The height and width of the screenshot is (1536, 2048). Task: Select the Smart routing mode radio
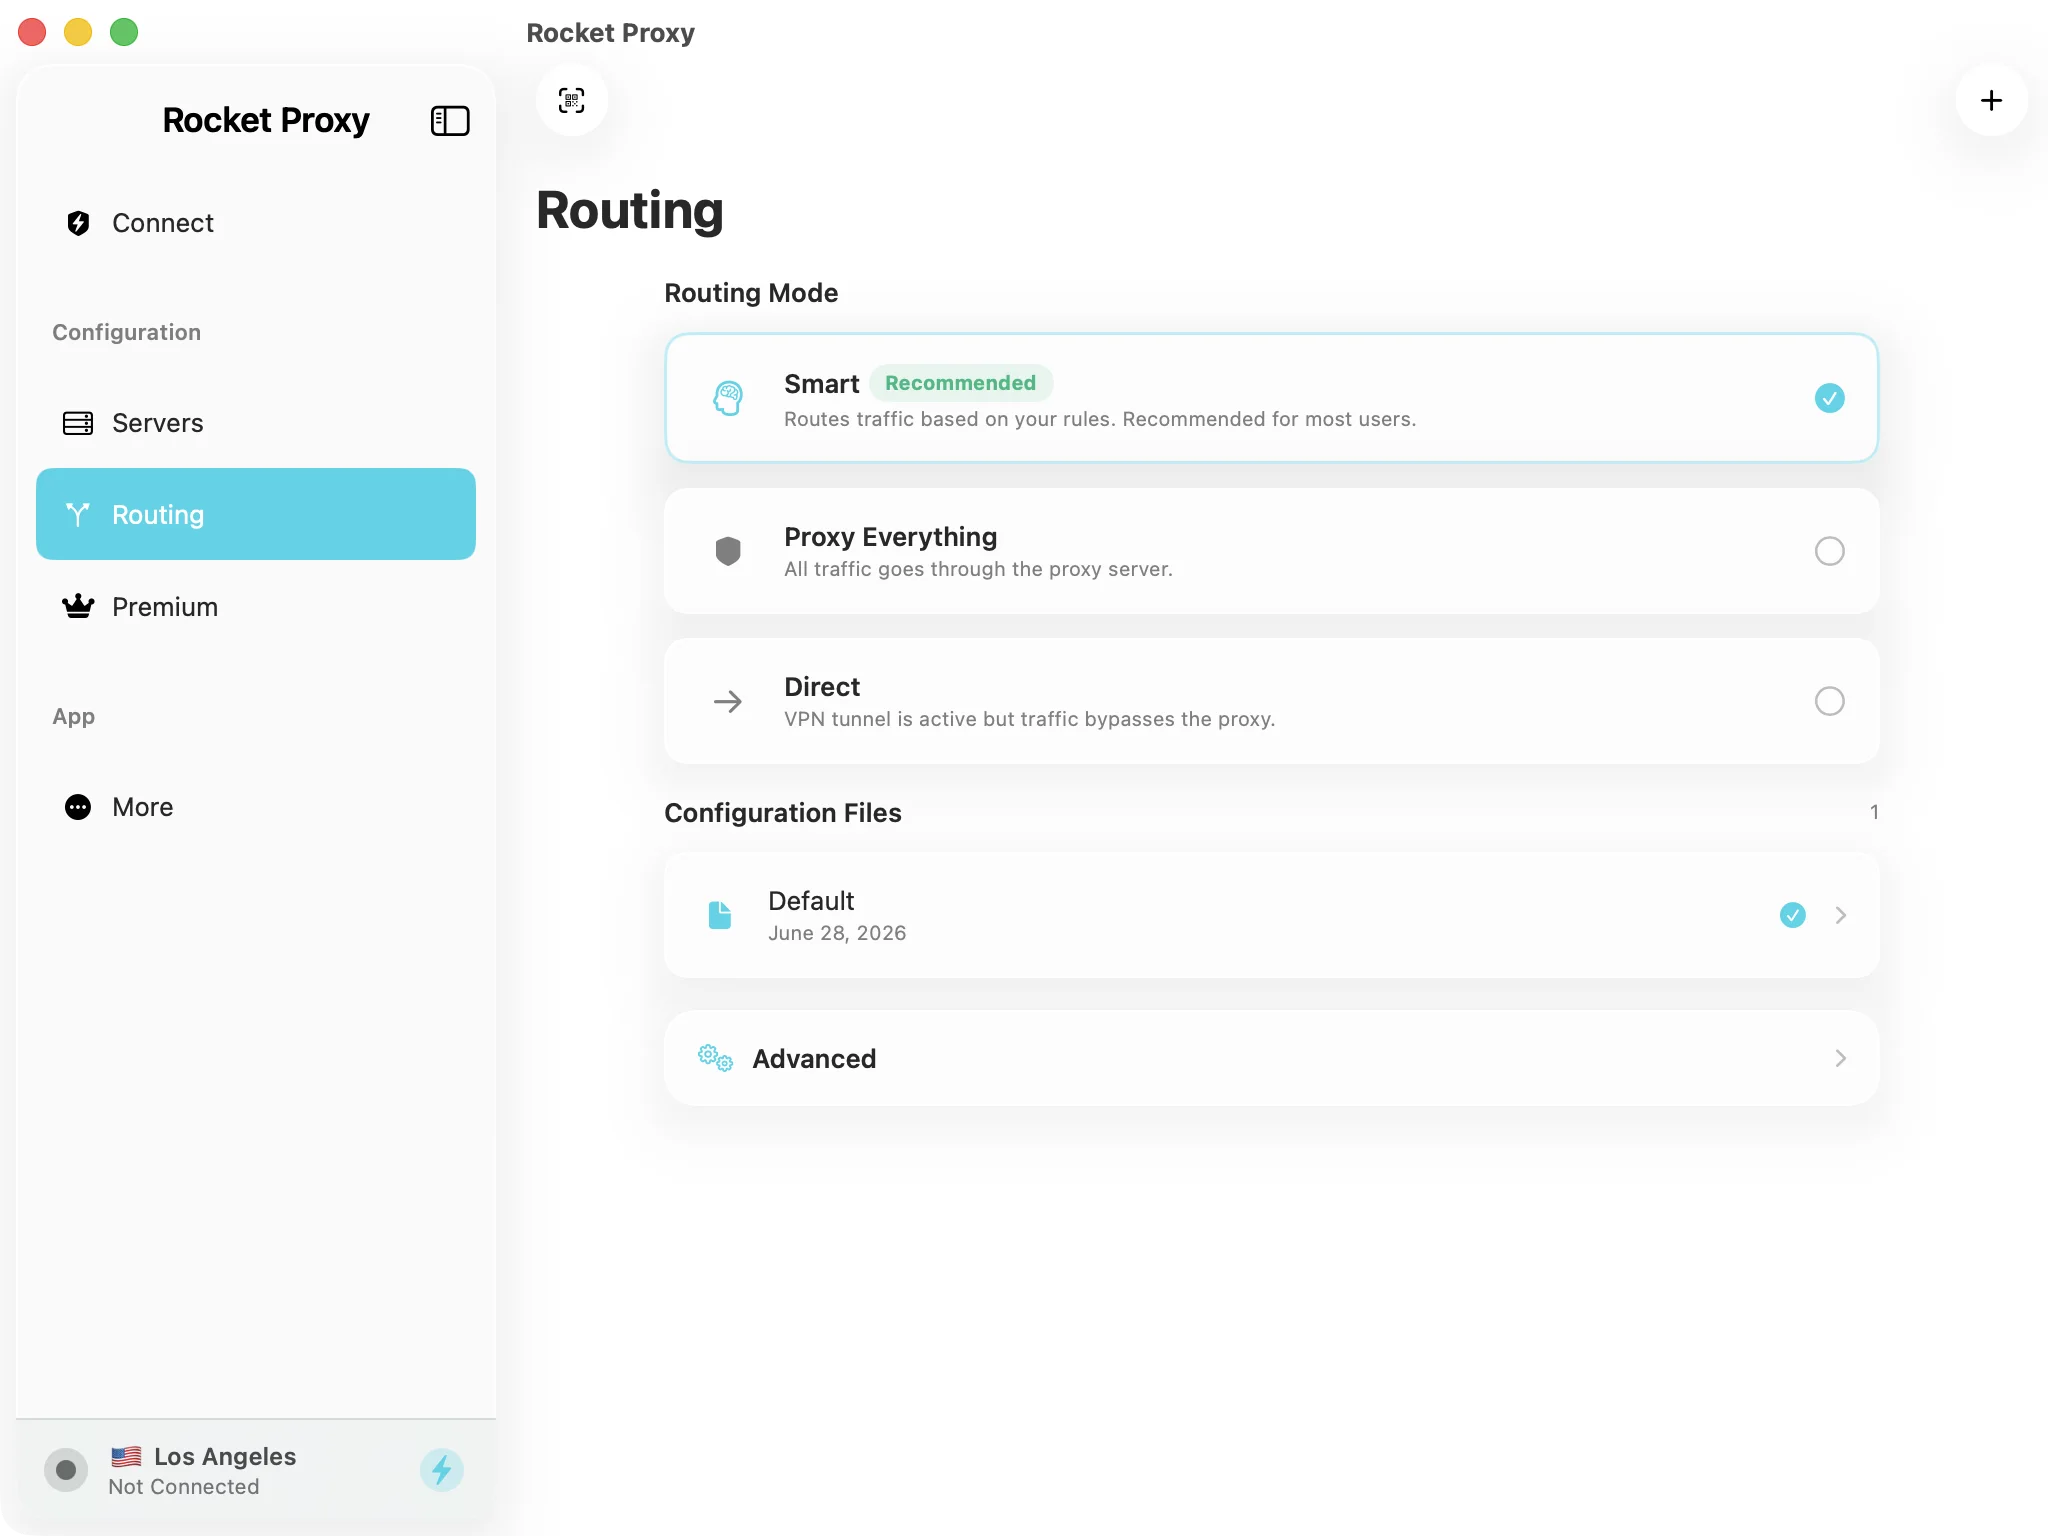1829,398
